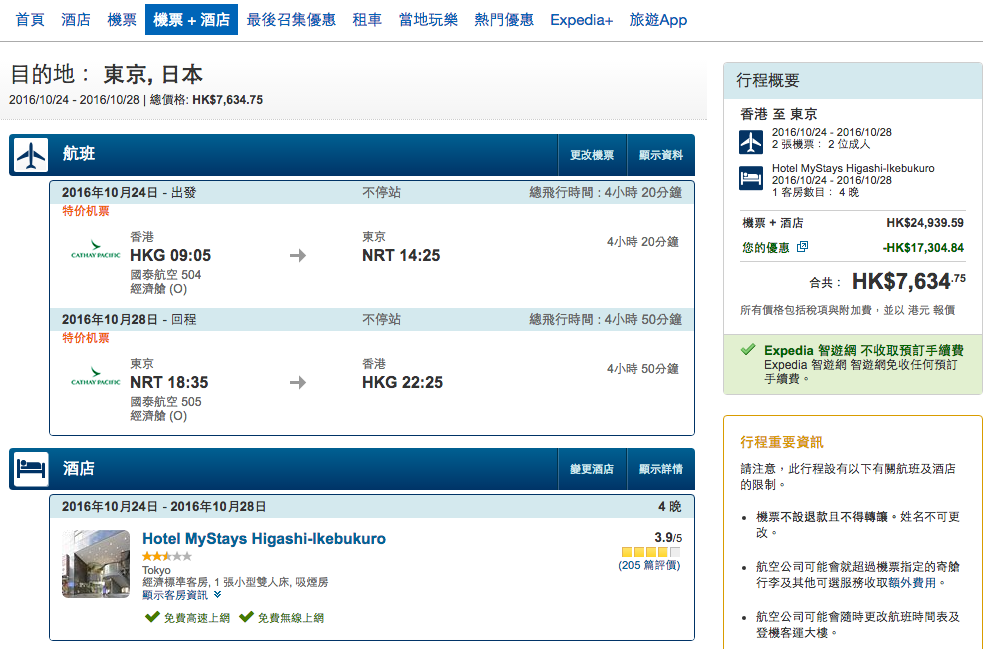Click the HKG 09:05 departure time

click(x=171, y=255)
